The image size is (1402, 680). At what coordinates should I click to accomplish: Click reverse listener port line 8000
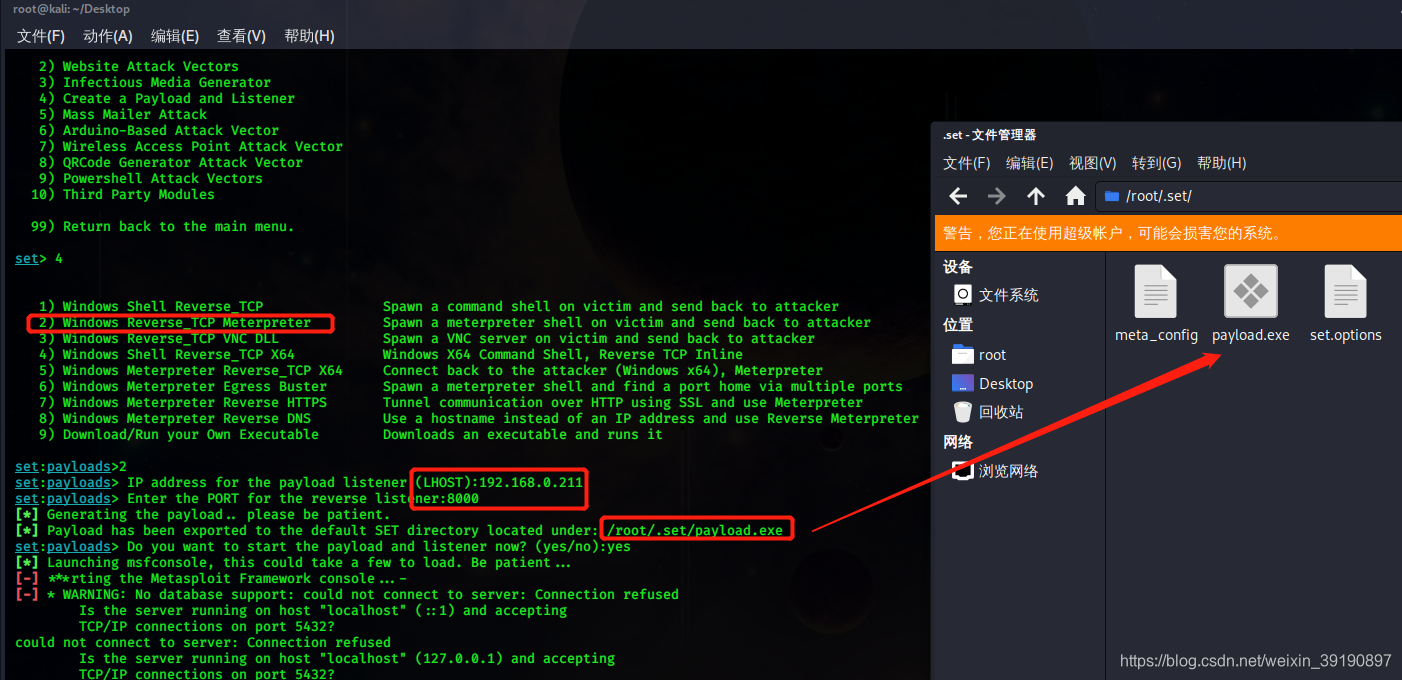point(247,498)
